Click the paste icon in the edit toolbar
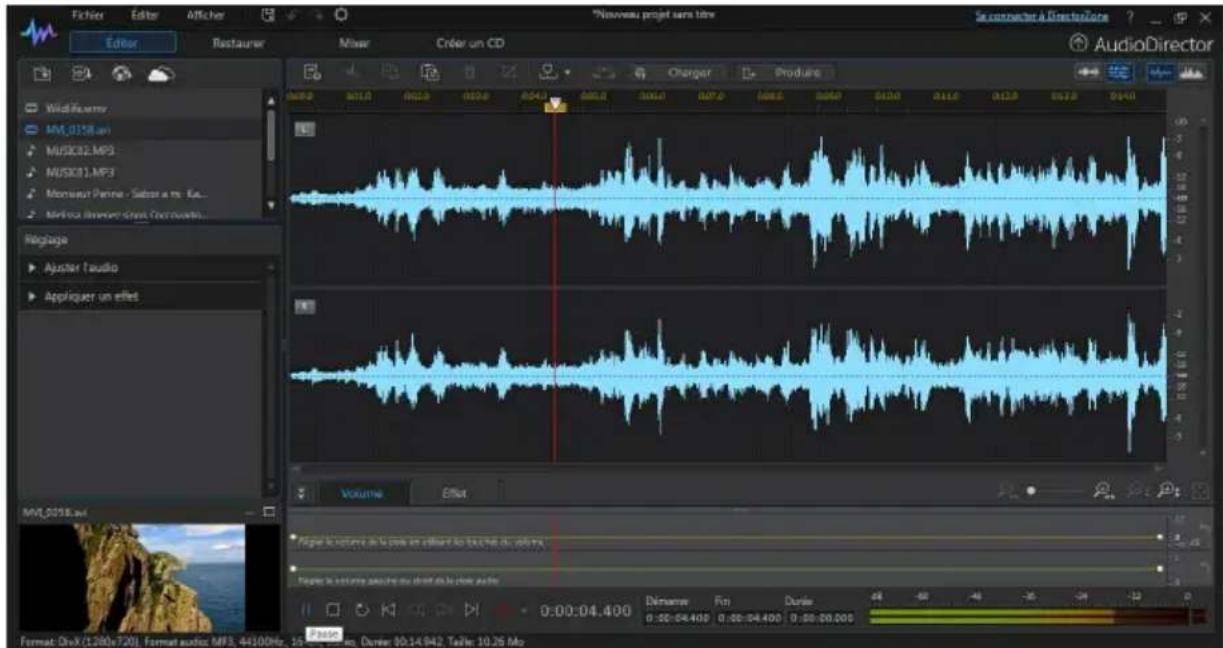1223x648 pixels. tap(430, 73)
